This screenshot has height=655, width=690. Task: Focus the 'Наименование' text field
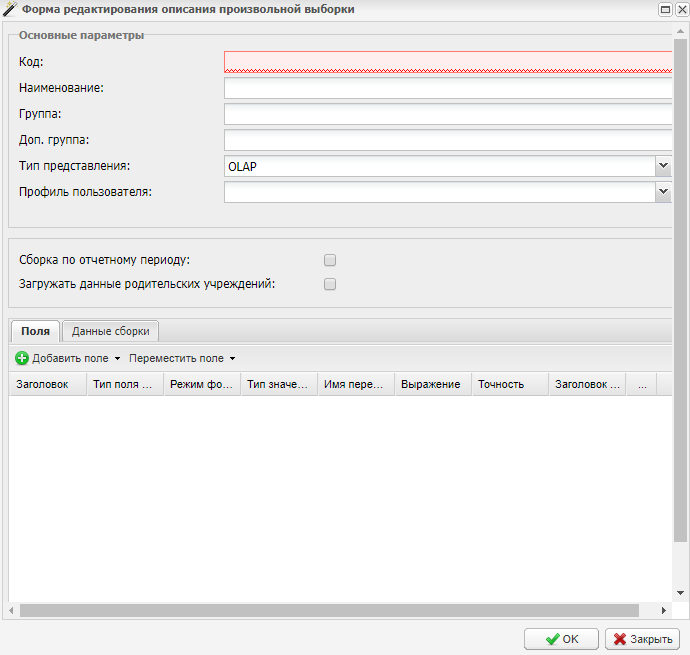click(447, 88)
